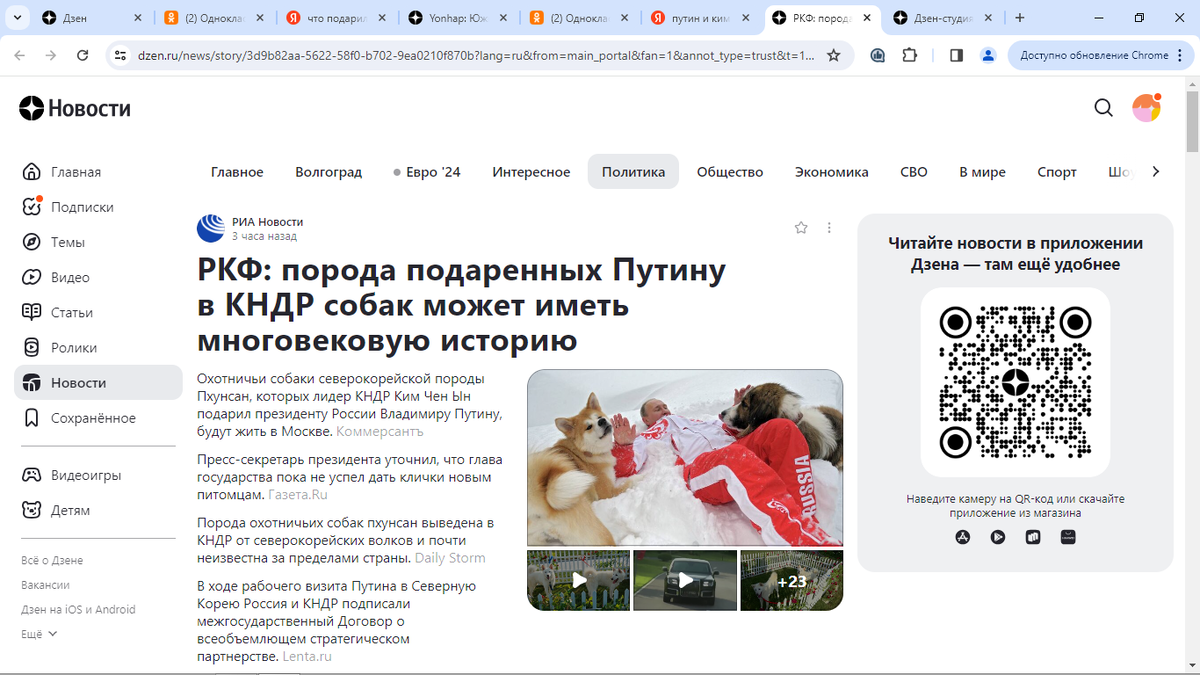Click the Daily Storm source link
1200x675 pixels.
pyautogui.click(x=450, y=558)
